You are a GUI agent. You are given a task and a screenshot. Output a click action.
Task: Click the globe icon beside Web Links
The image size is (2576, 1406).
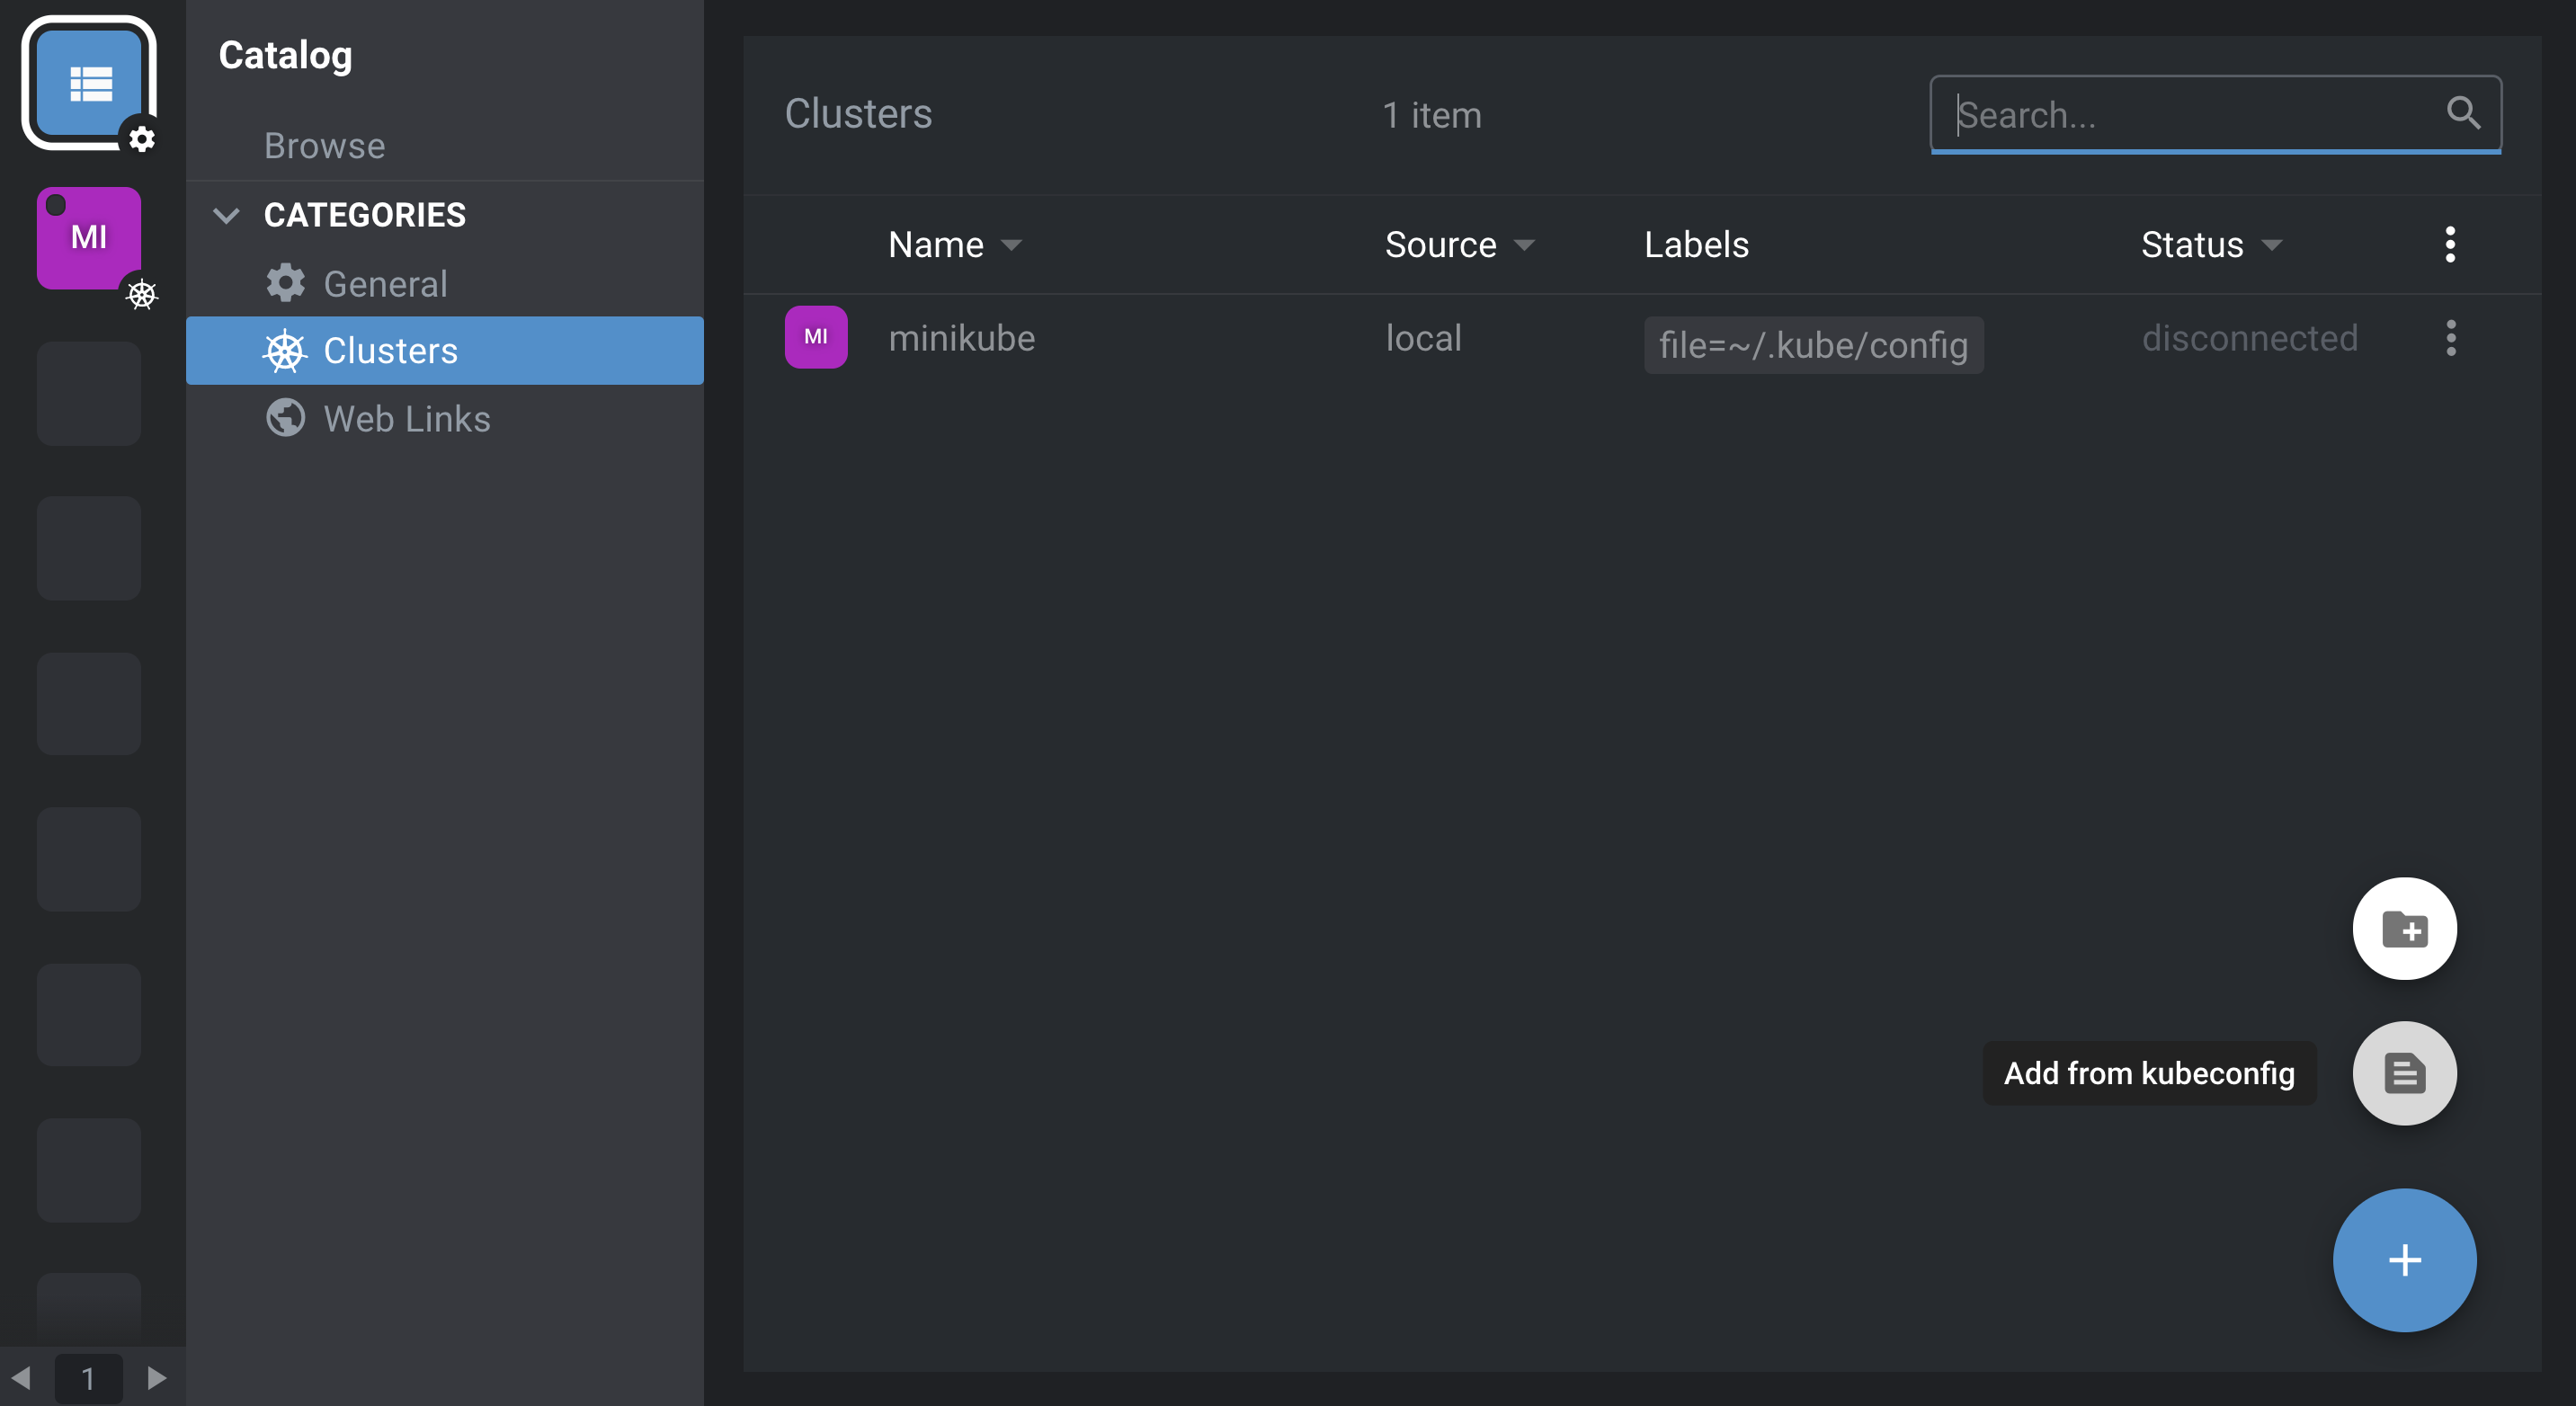point(284,418)
